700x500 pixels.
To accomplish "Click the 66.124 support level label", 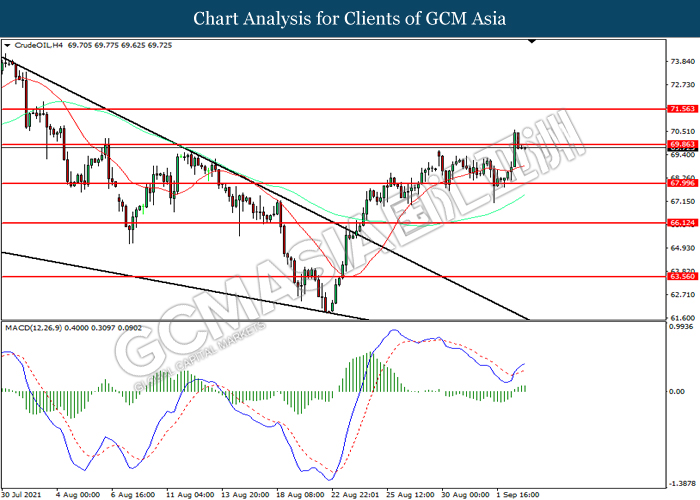I will [x=682, y=222].
